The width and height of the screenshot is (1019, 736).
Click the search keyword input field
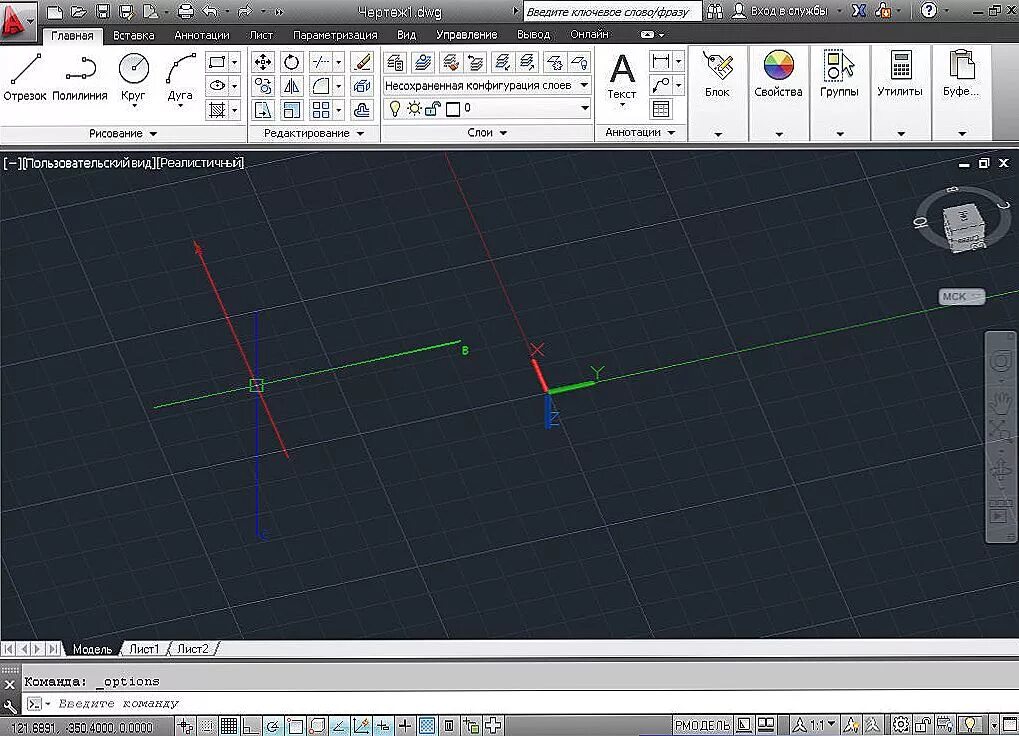[x=611, y=12]
